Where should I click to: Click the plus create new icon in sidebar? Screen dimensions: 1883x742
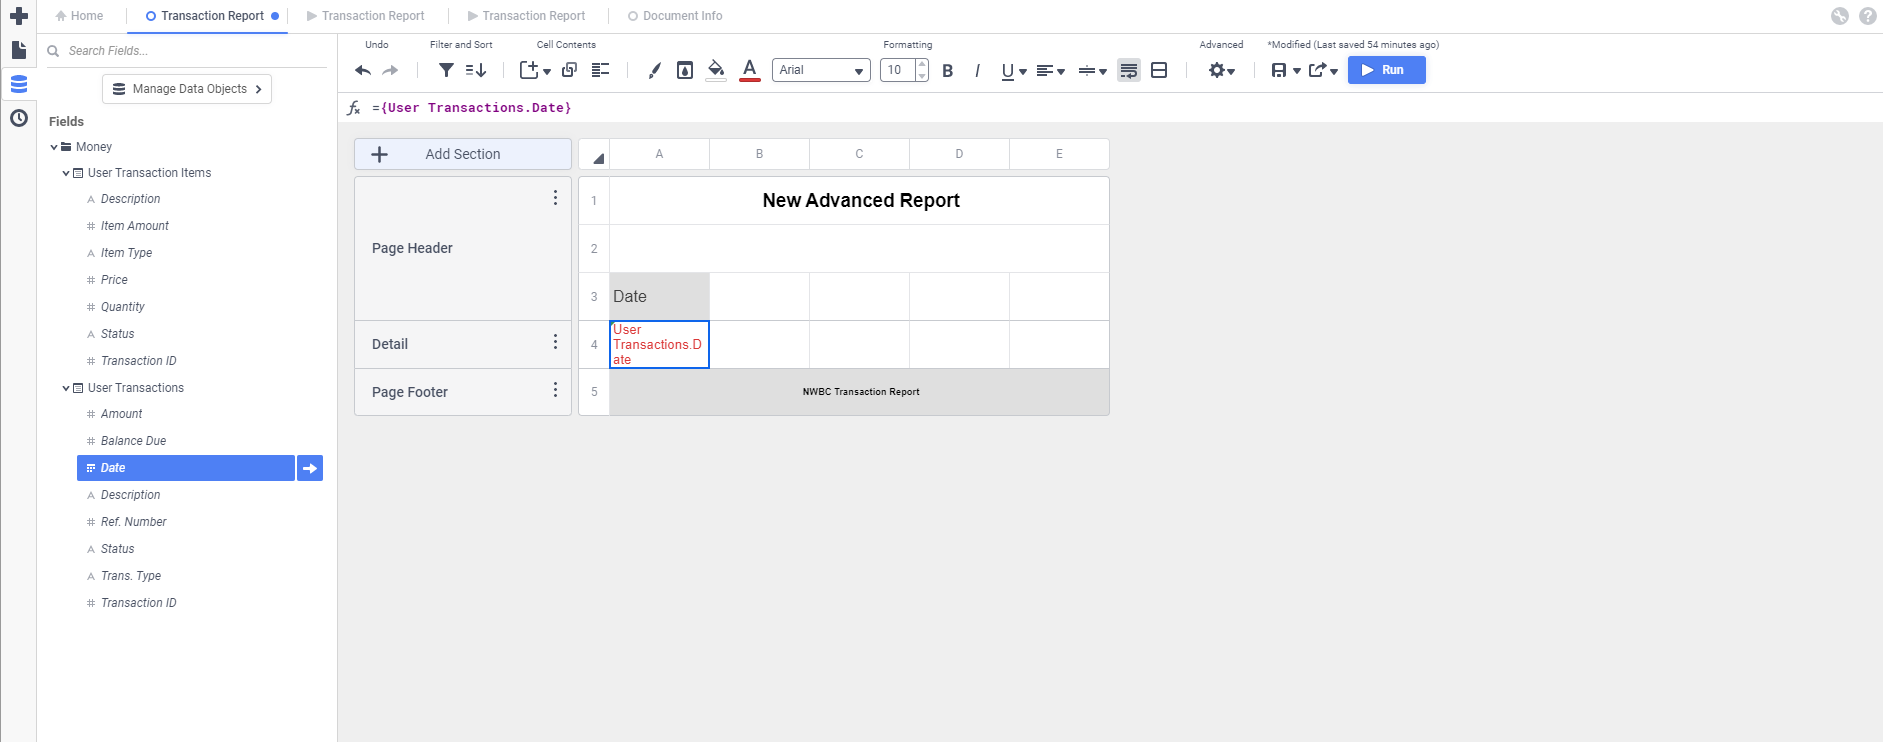tap(18, 16)
